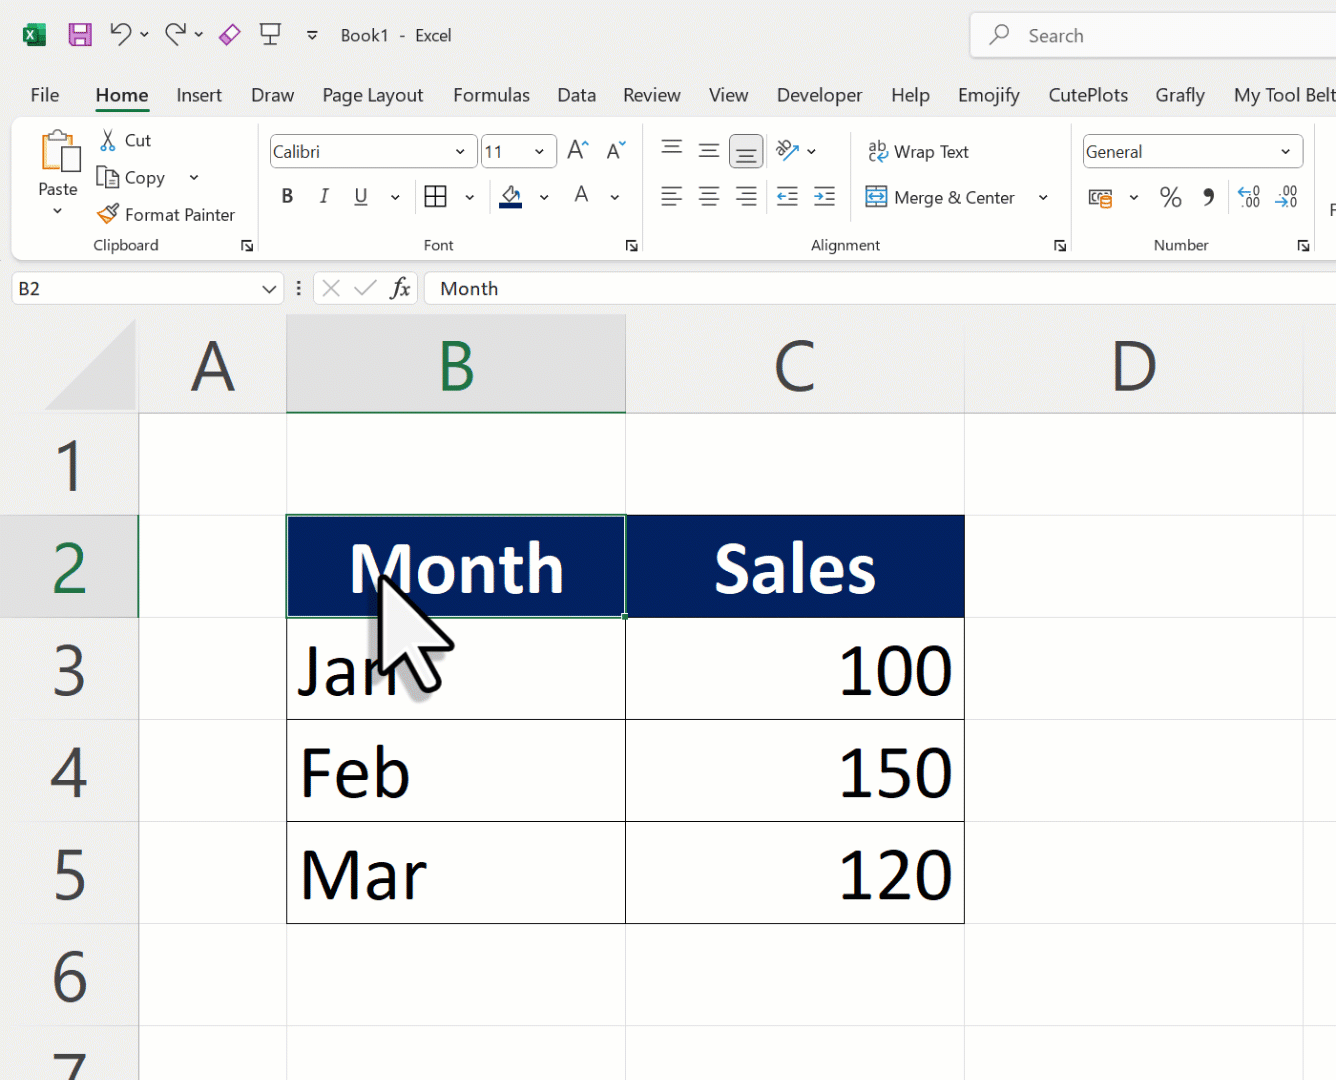Apply the dark blue fill color swatch

(x=511, y=197)
